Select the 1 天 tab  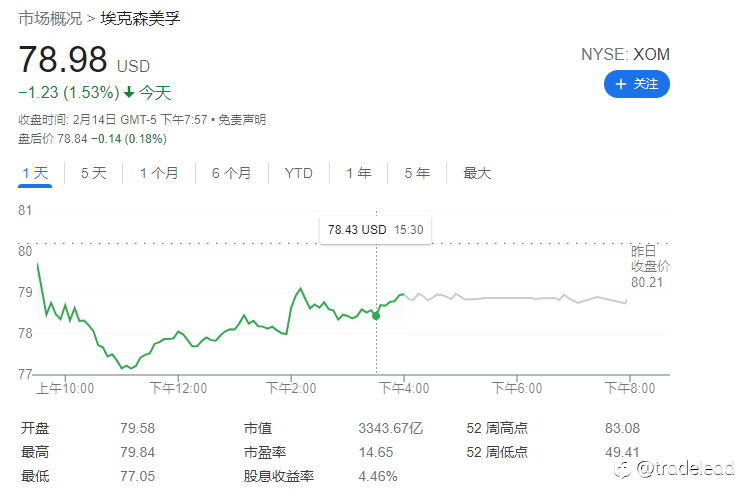(x=35, y=173)
